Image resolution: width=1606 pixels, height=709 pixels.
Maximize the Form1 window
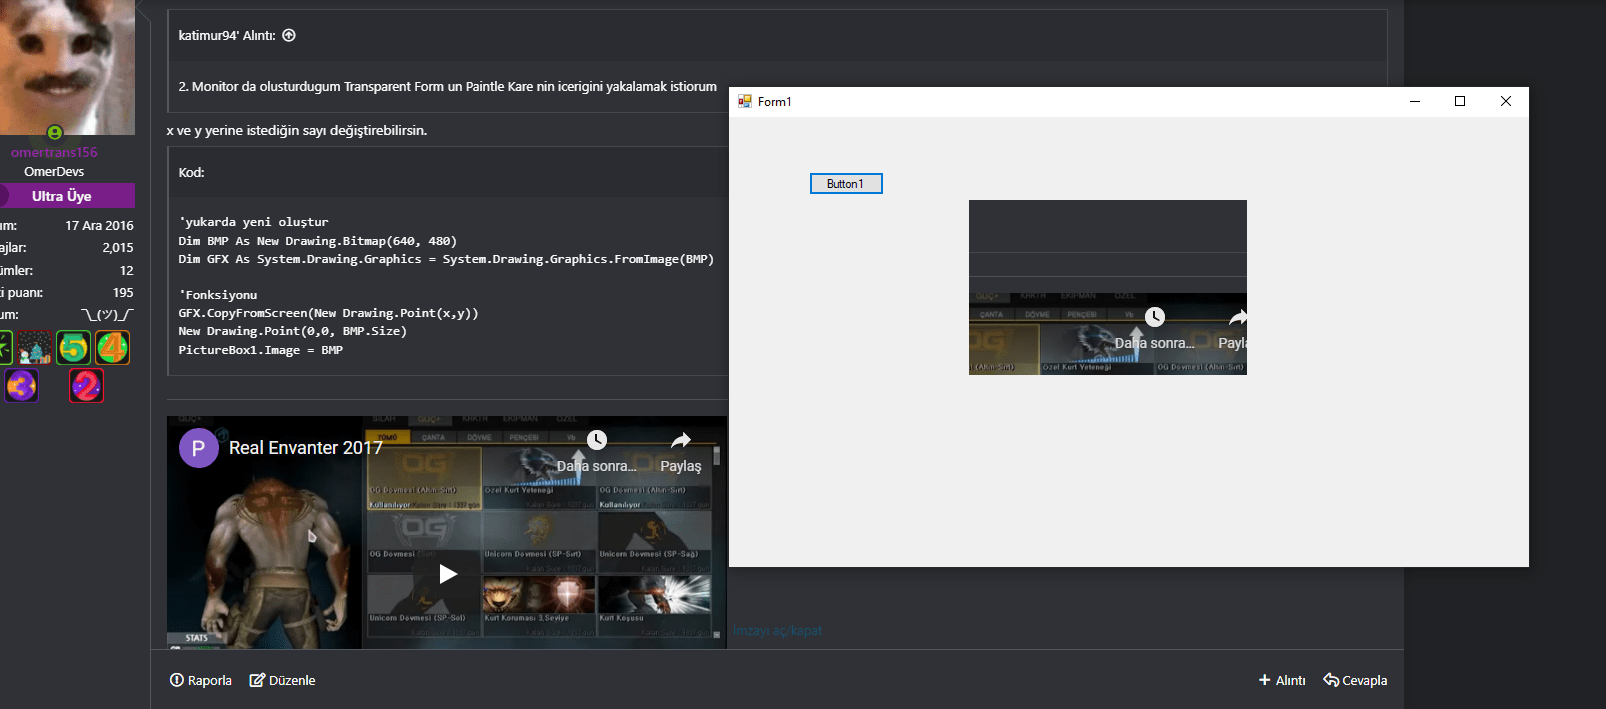click(x=1460, y=101)
